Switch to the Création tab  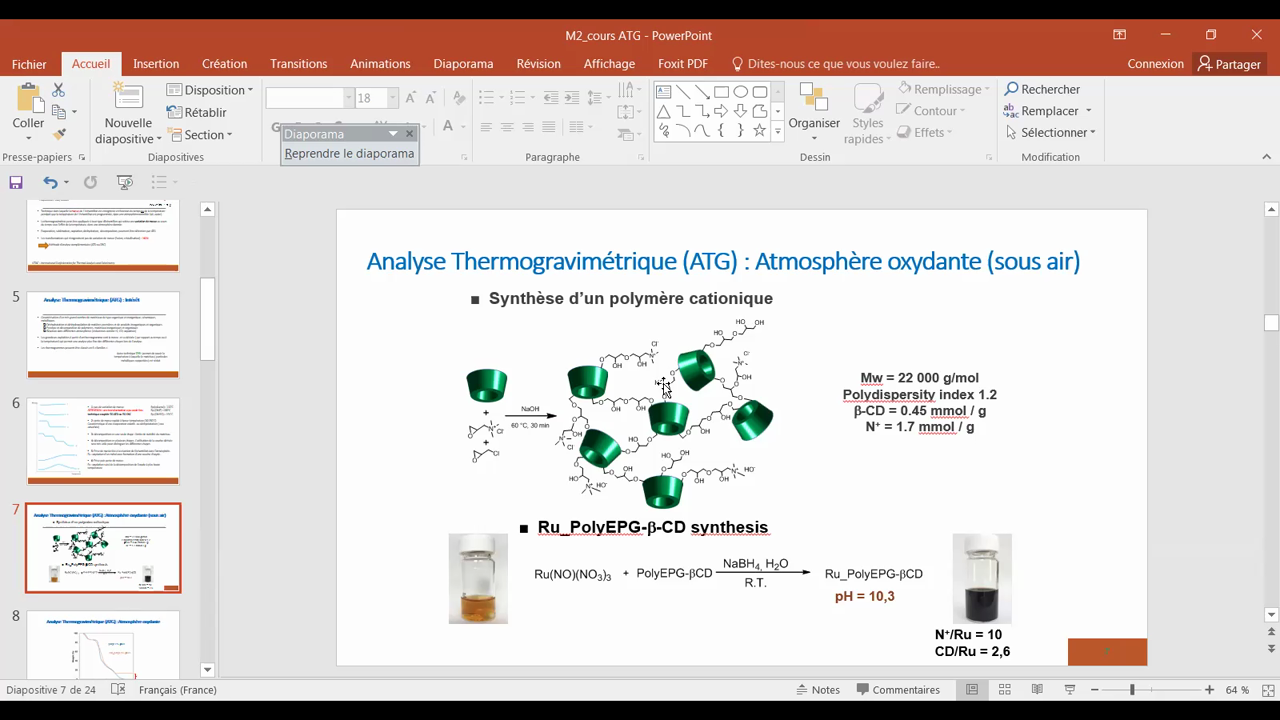[x=224, y=64]
